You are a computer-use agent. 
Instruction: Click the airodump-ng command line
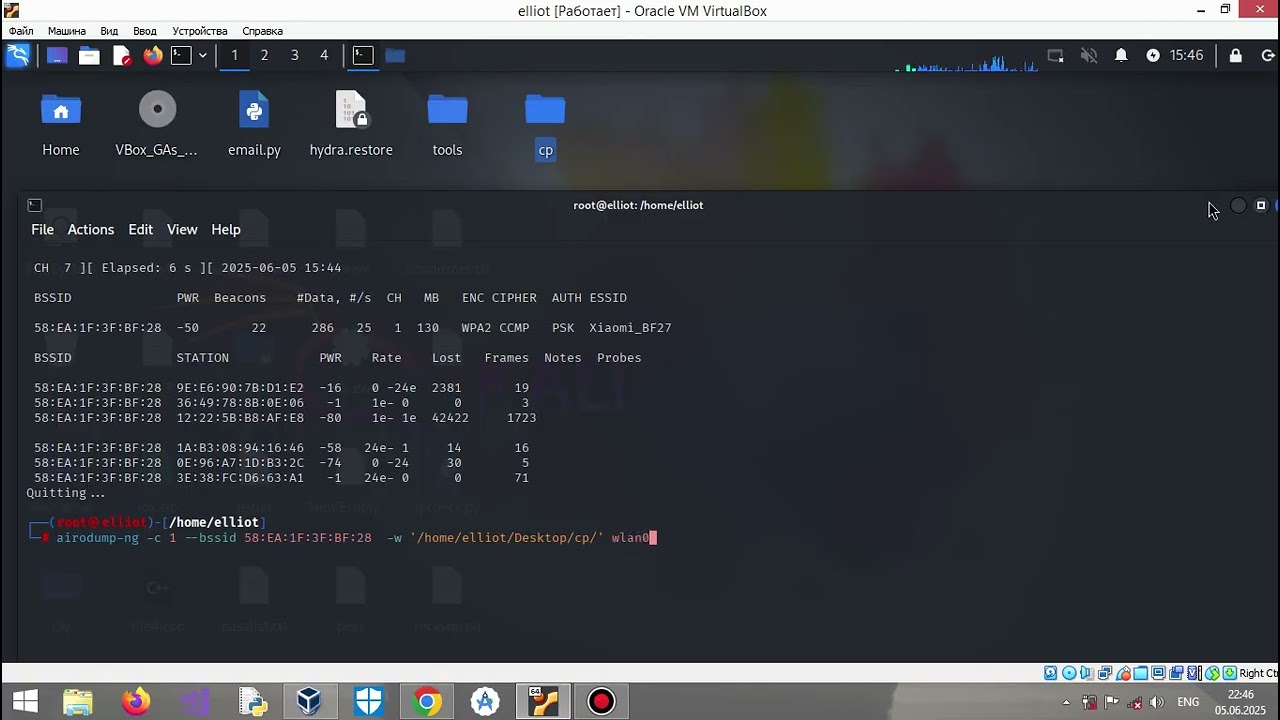356,538
